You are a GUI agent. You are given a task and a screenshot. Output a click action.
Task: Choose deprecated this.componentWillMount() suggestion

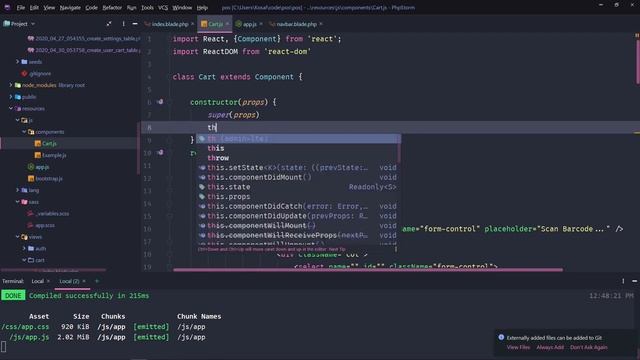point(297,226)
